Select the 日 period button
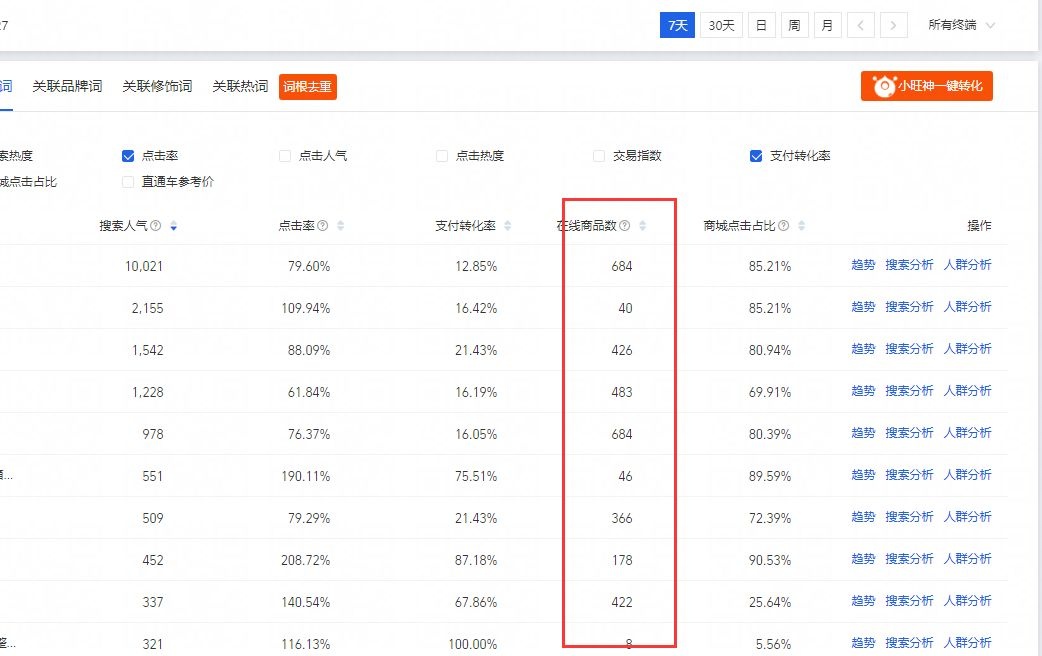The width and height of the screenshot is (1042, 656). click(762, 25)
